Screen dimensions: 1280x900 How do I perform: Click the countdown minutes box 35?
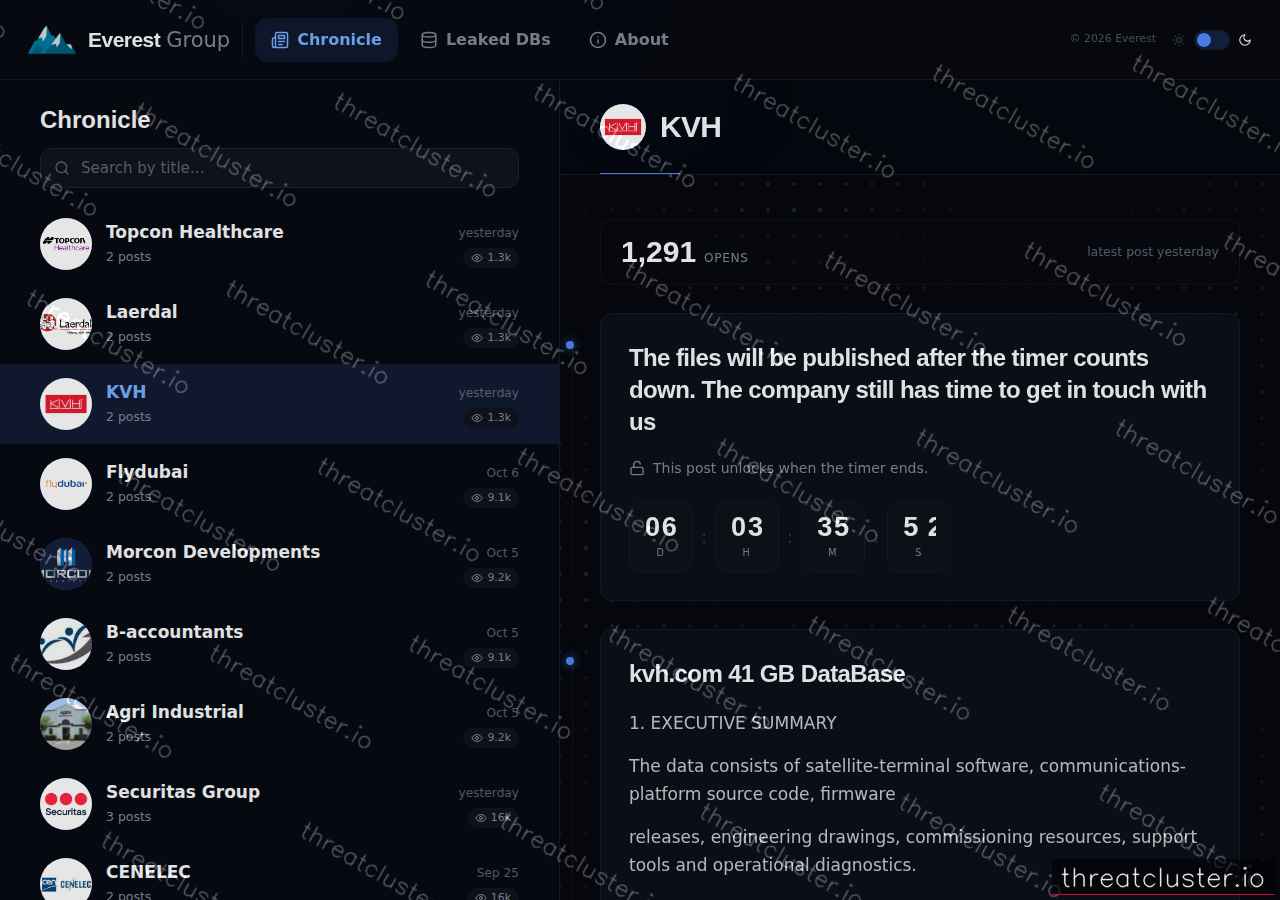tap(833, 537)
